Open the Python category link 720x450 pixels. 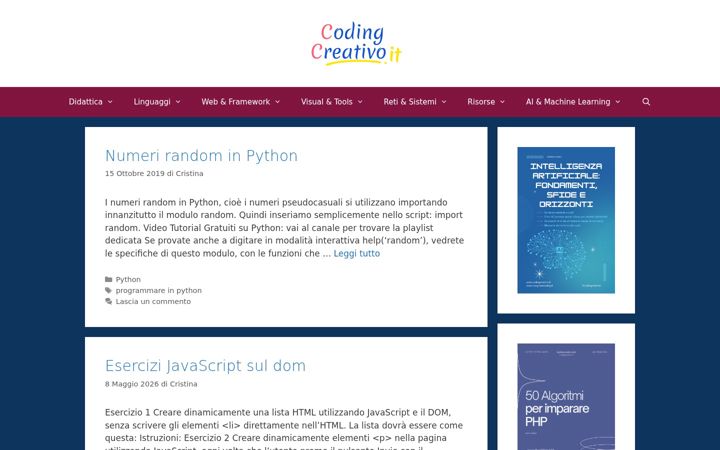tap(128, 279)
